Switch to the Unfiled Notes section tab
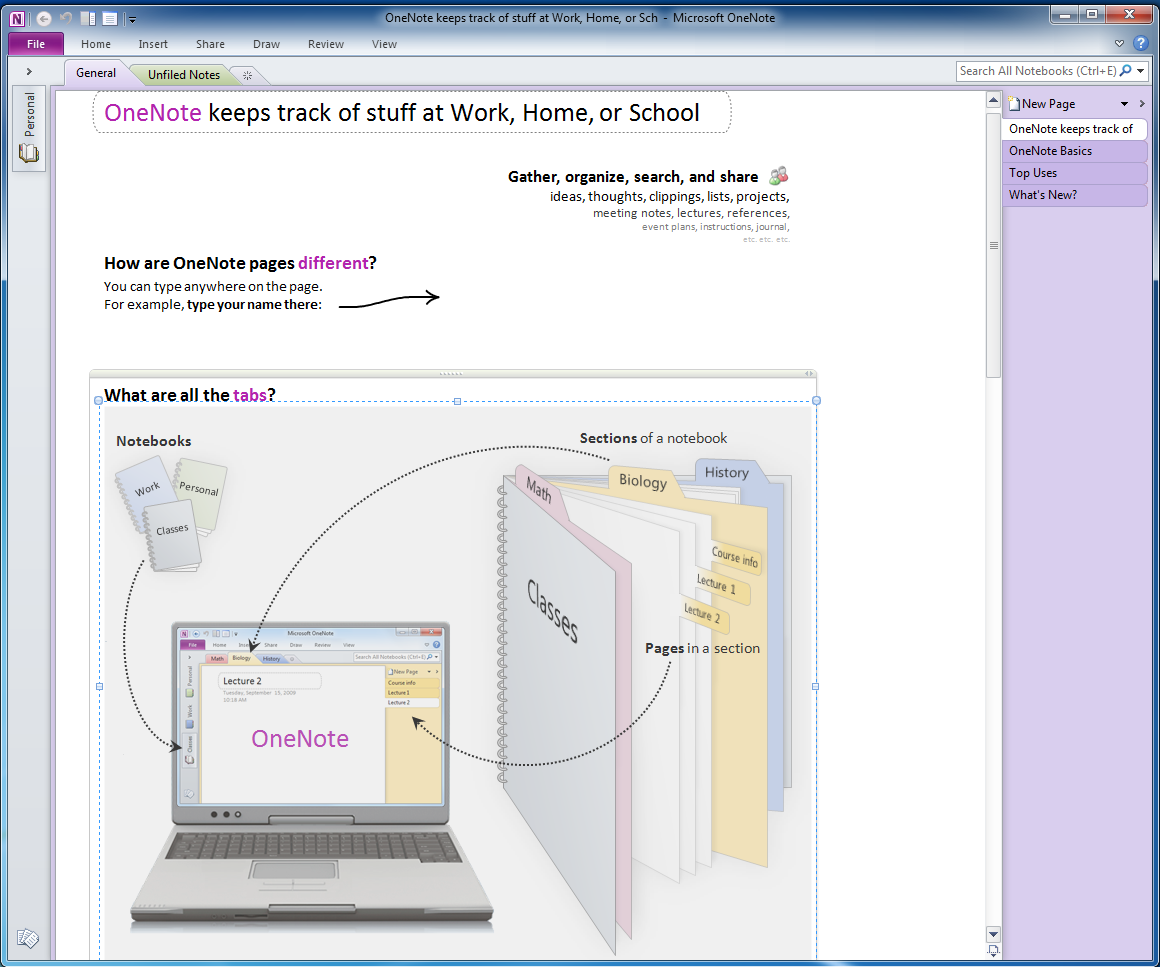 [184, 75]
